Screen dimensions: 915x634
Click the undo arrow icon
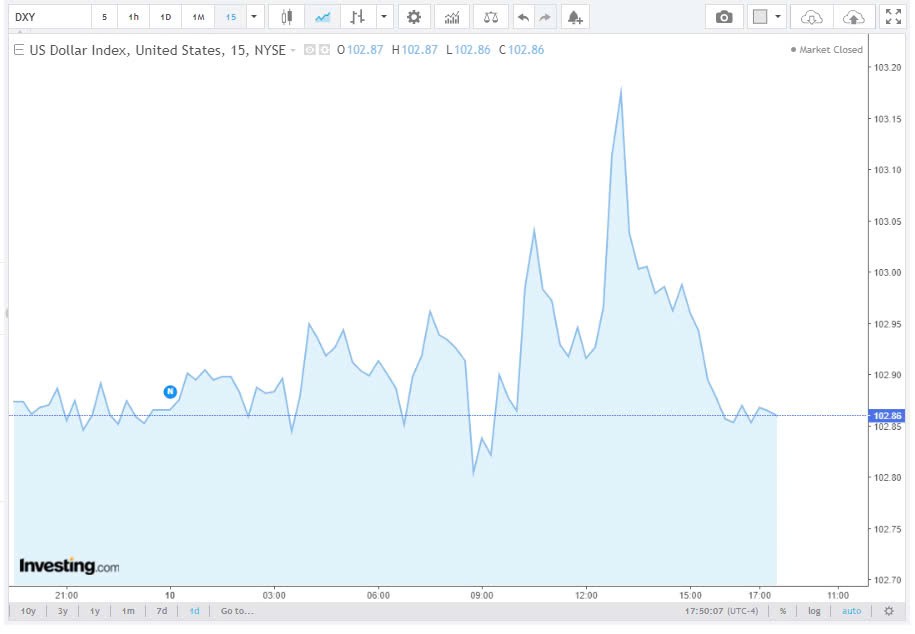[522, 16]
